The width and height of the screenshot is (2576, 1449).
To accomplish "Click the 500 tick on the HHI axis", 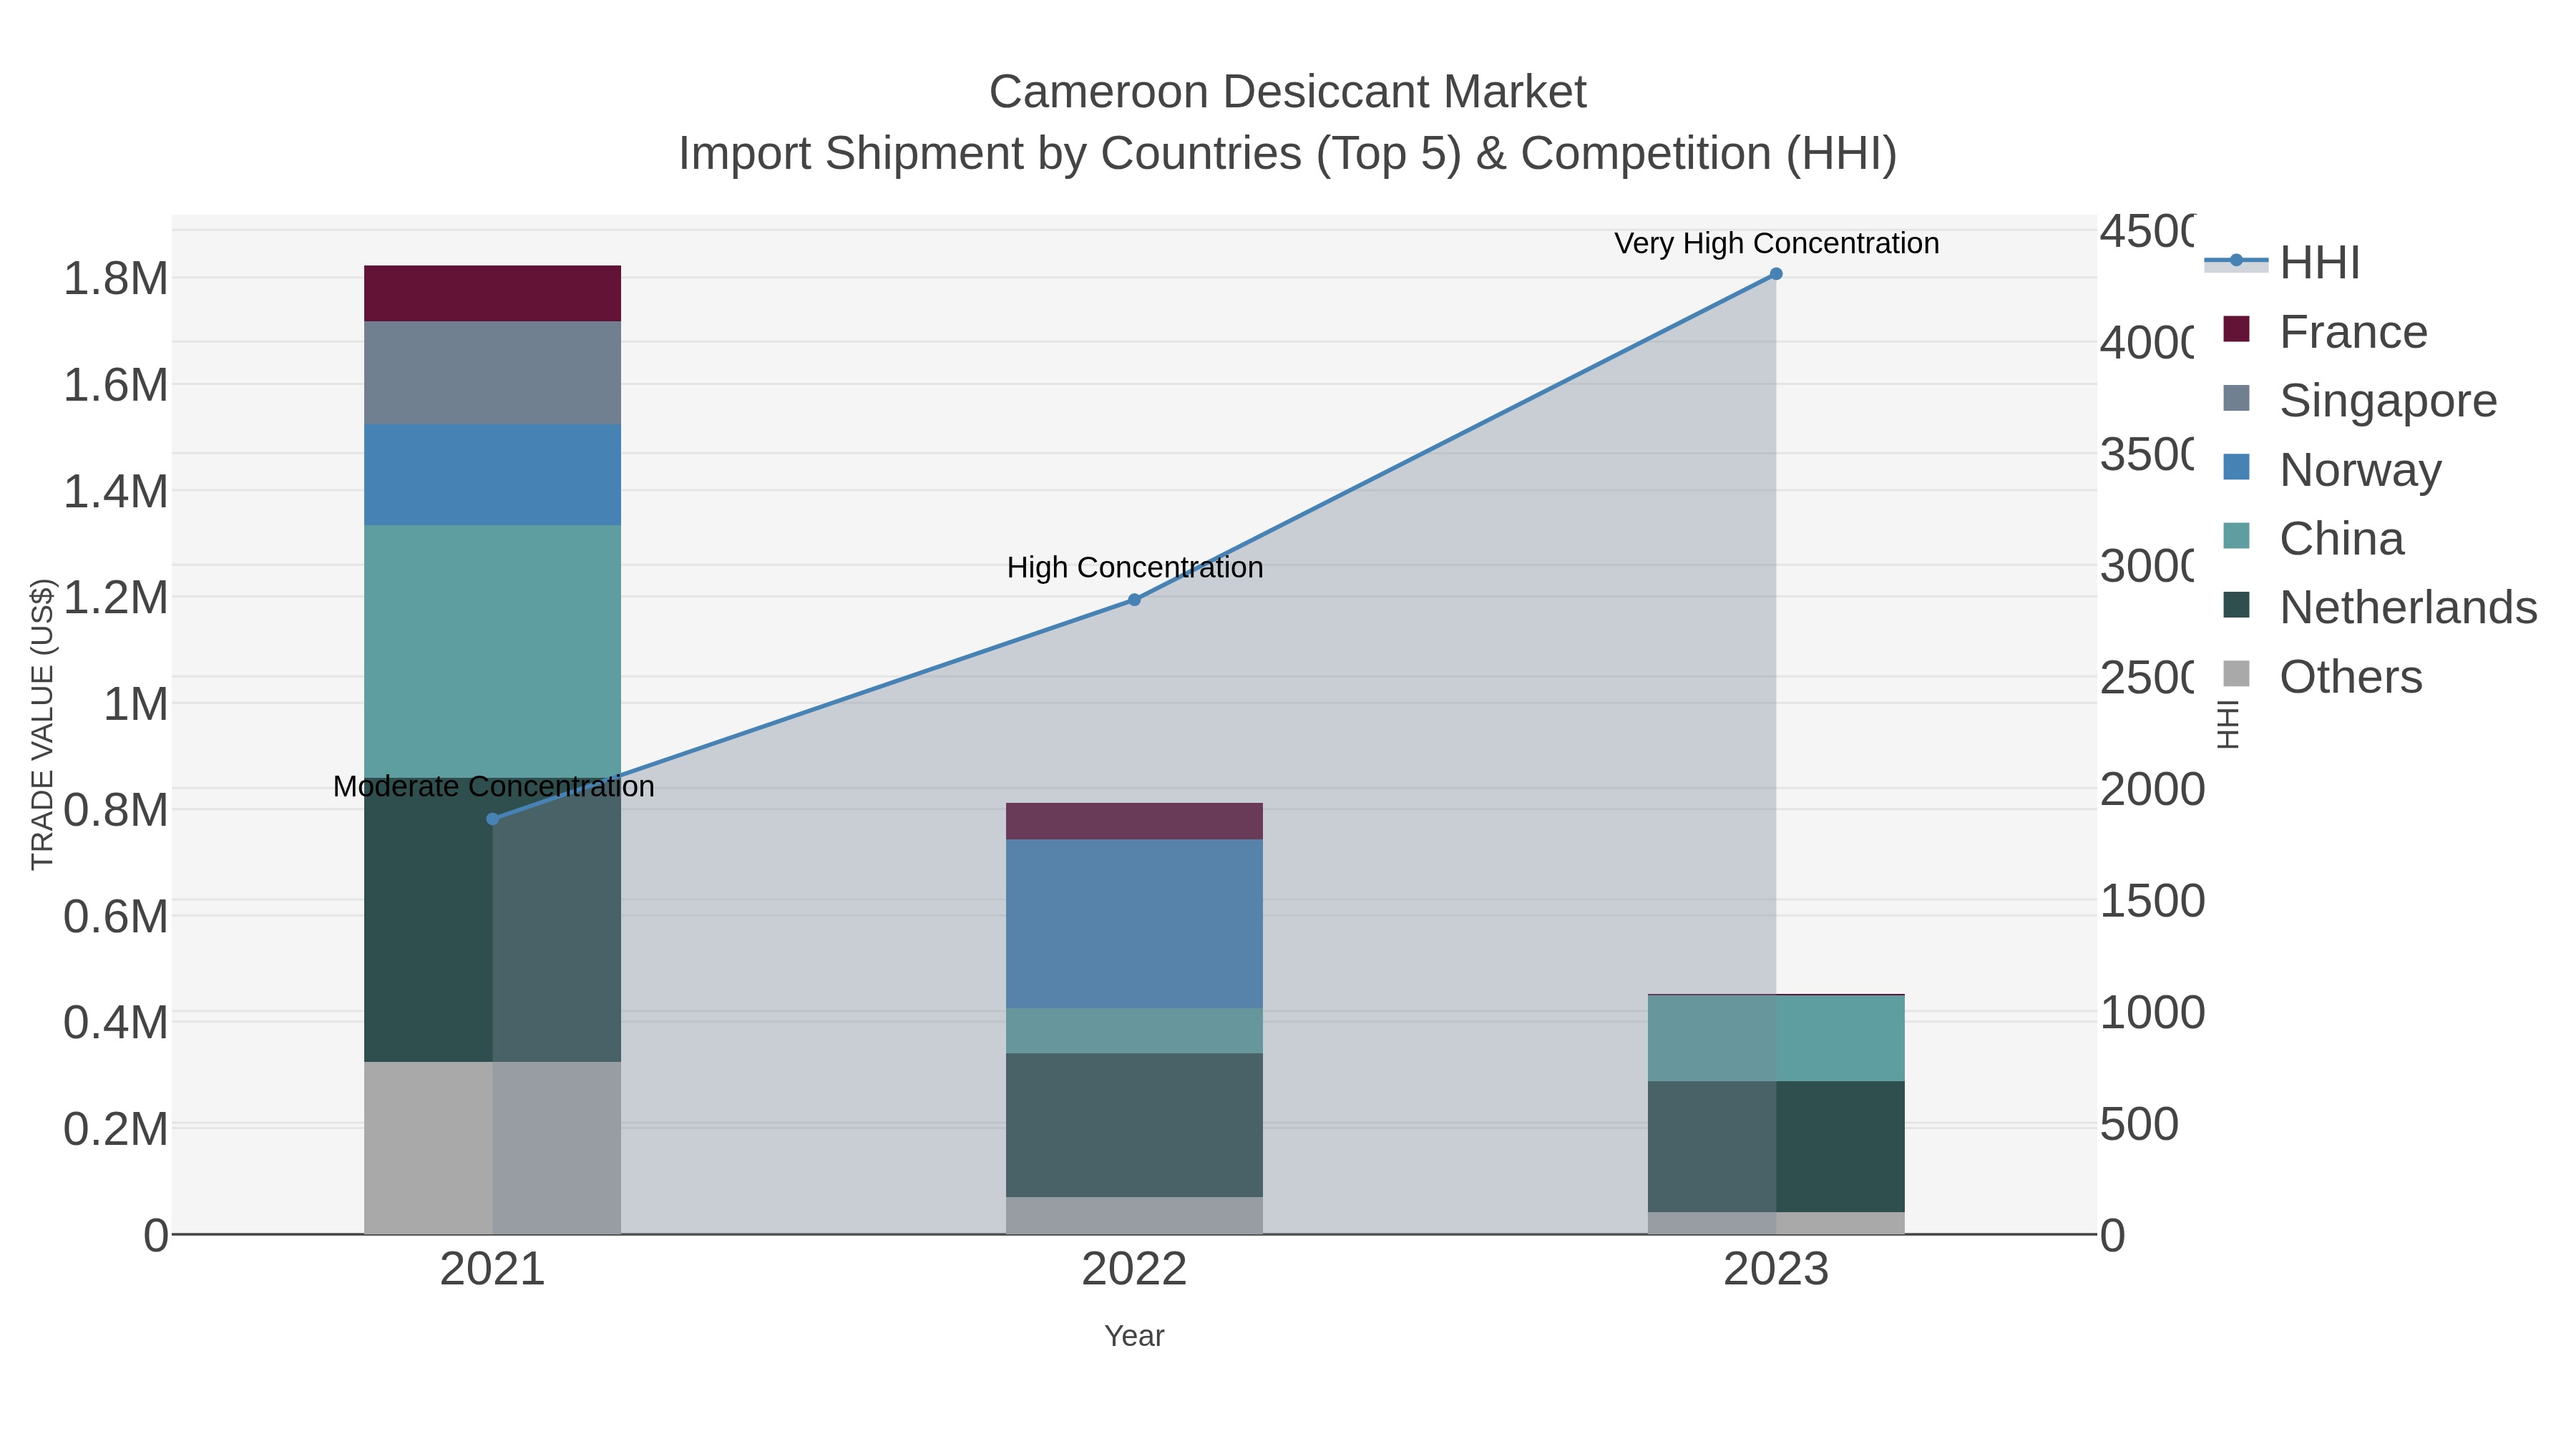I will pyautogui.click(x=2139, y=1124).
